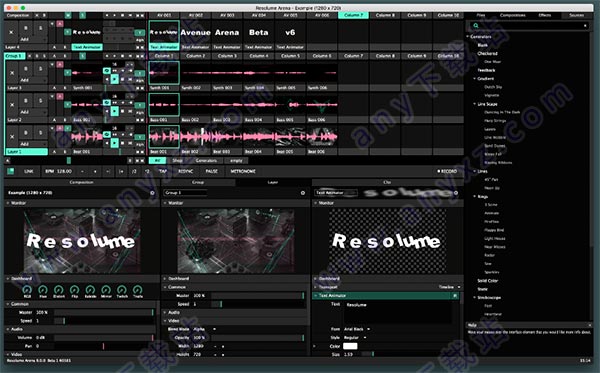Select the Generators deck tab

tap(206, 161)
